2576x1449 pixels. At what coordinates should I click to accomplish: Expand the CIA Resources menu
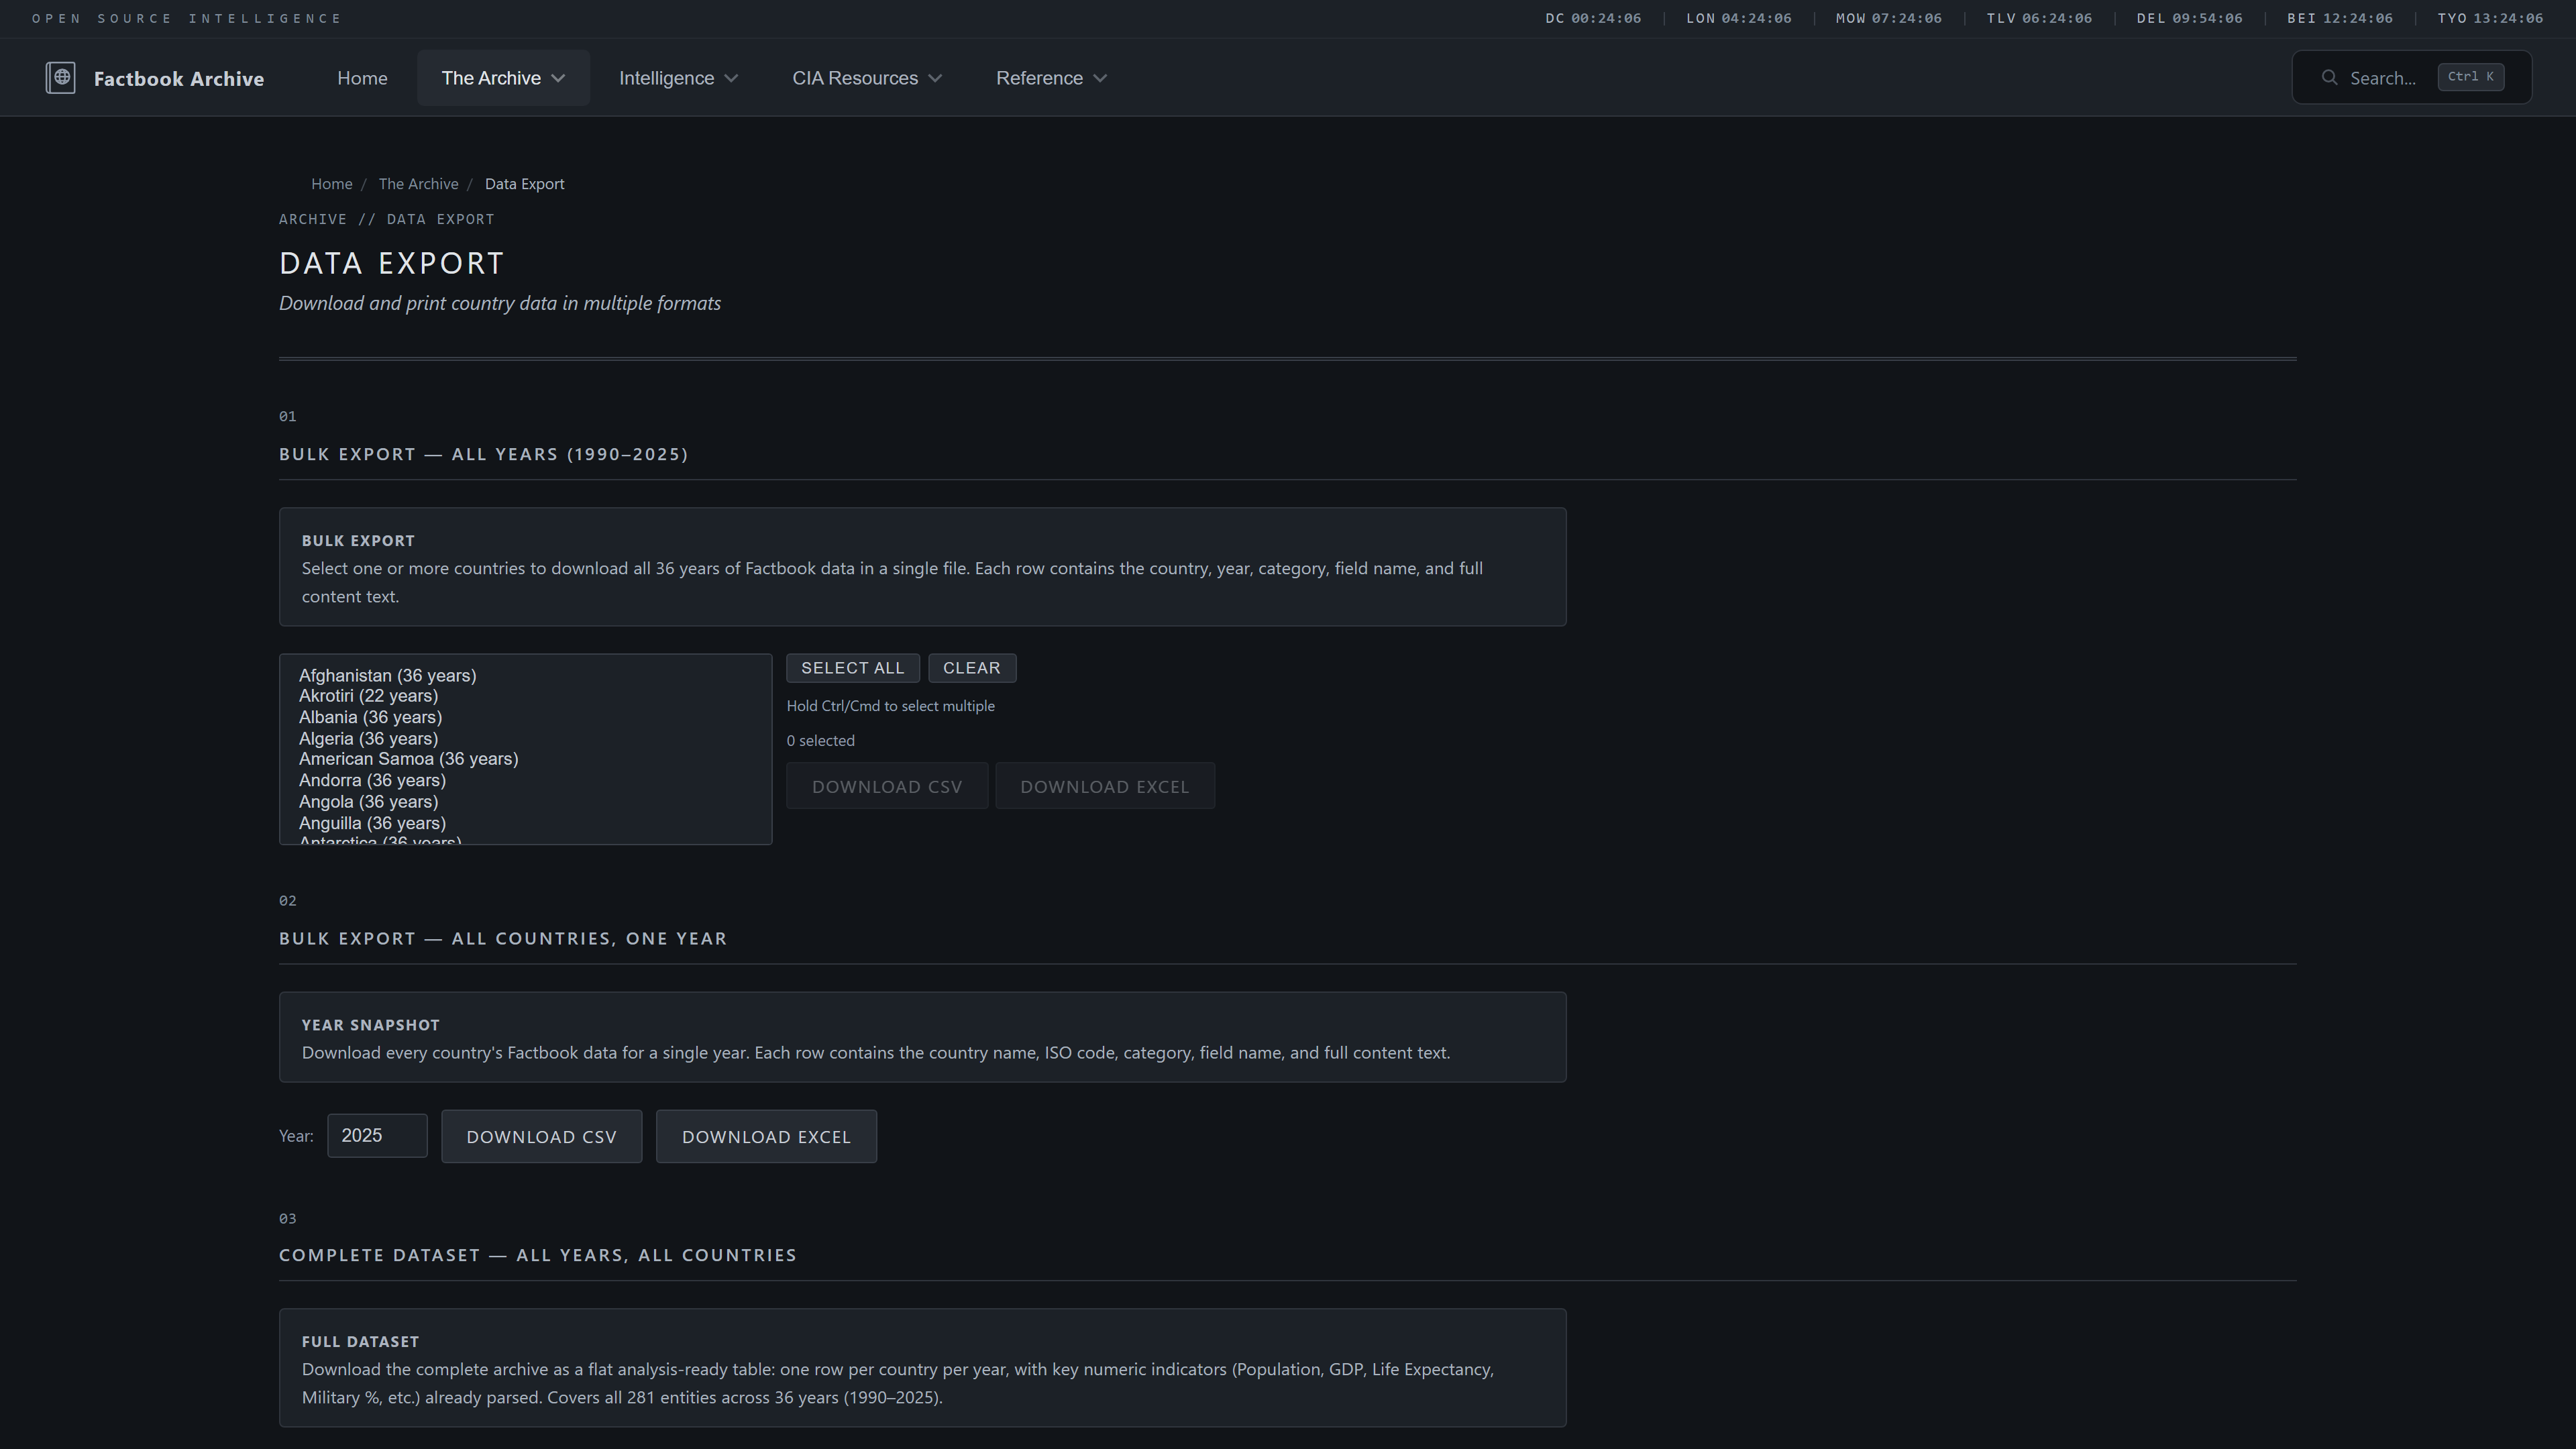866,78
